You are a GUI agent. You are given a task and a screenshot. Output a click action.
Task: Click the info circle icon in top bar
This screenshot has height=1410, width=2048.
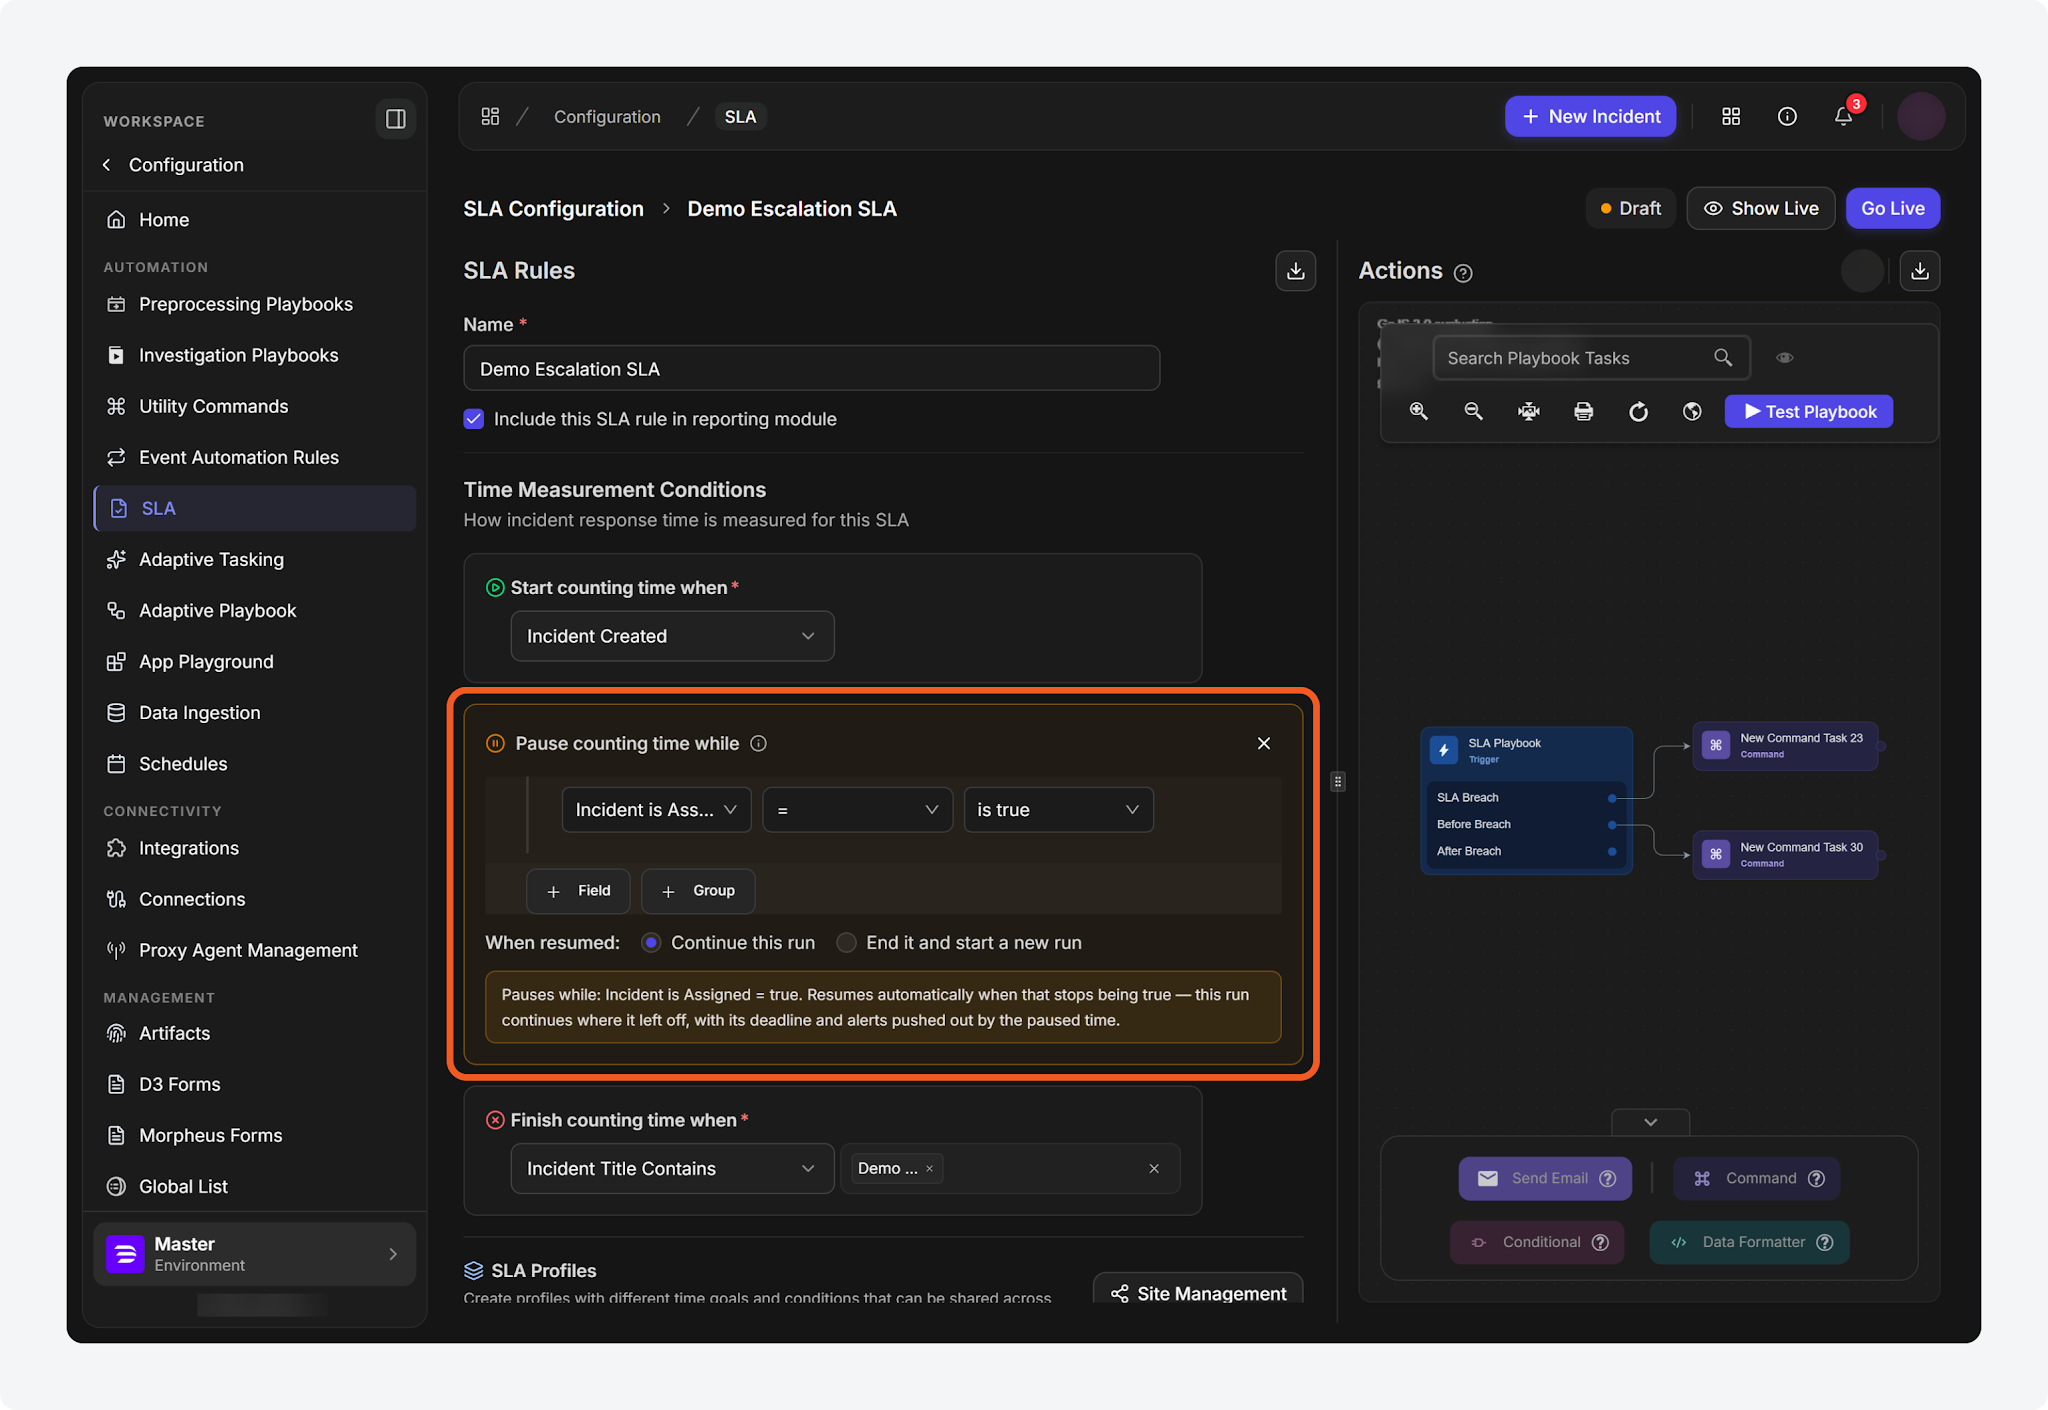coord(1787,116)
